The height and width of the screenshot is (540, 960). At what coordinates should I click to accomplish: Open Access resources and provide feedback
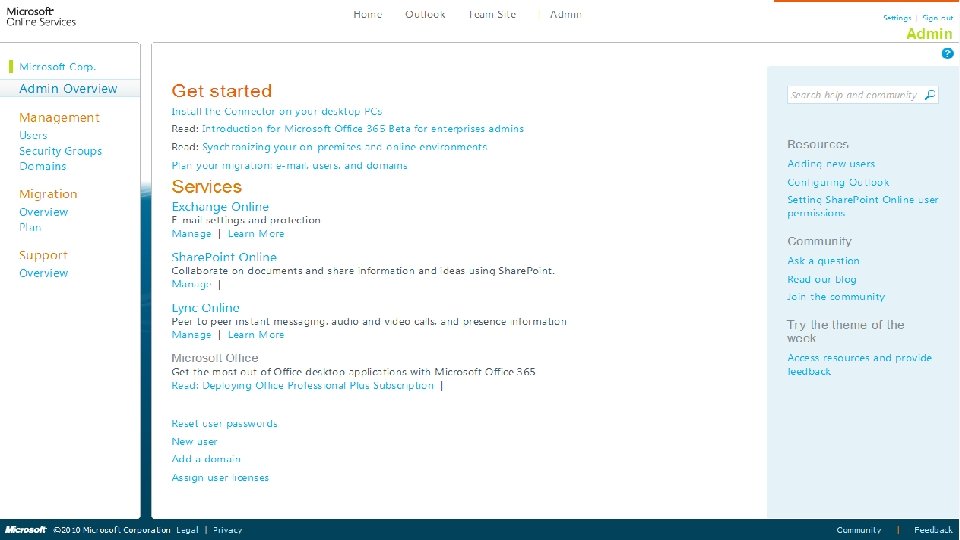(860, 364)
